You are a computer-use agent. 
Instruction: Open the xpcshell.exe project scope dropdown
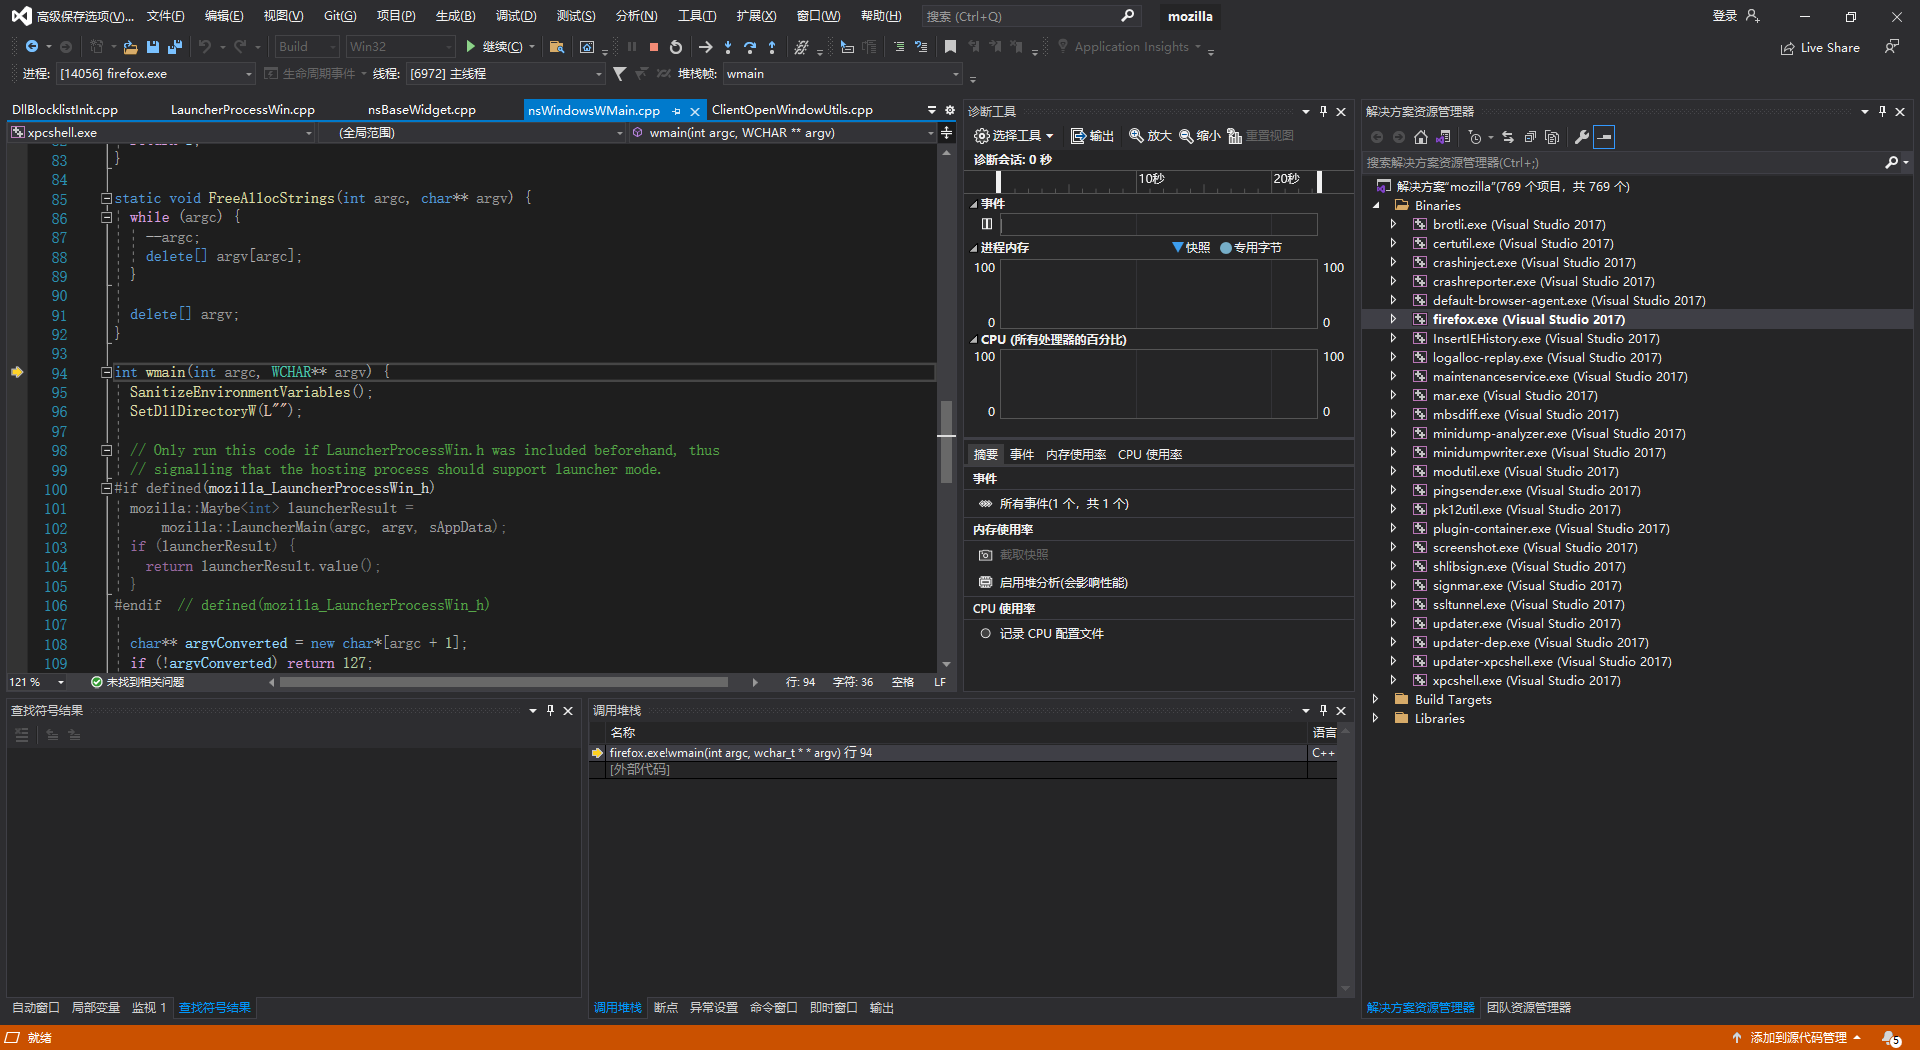coord(161,133)
